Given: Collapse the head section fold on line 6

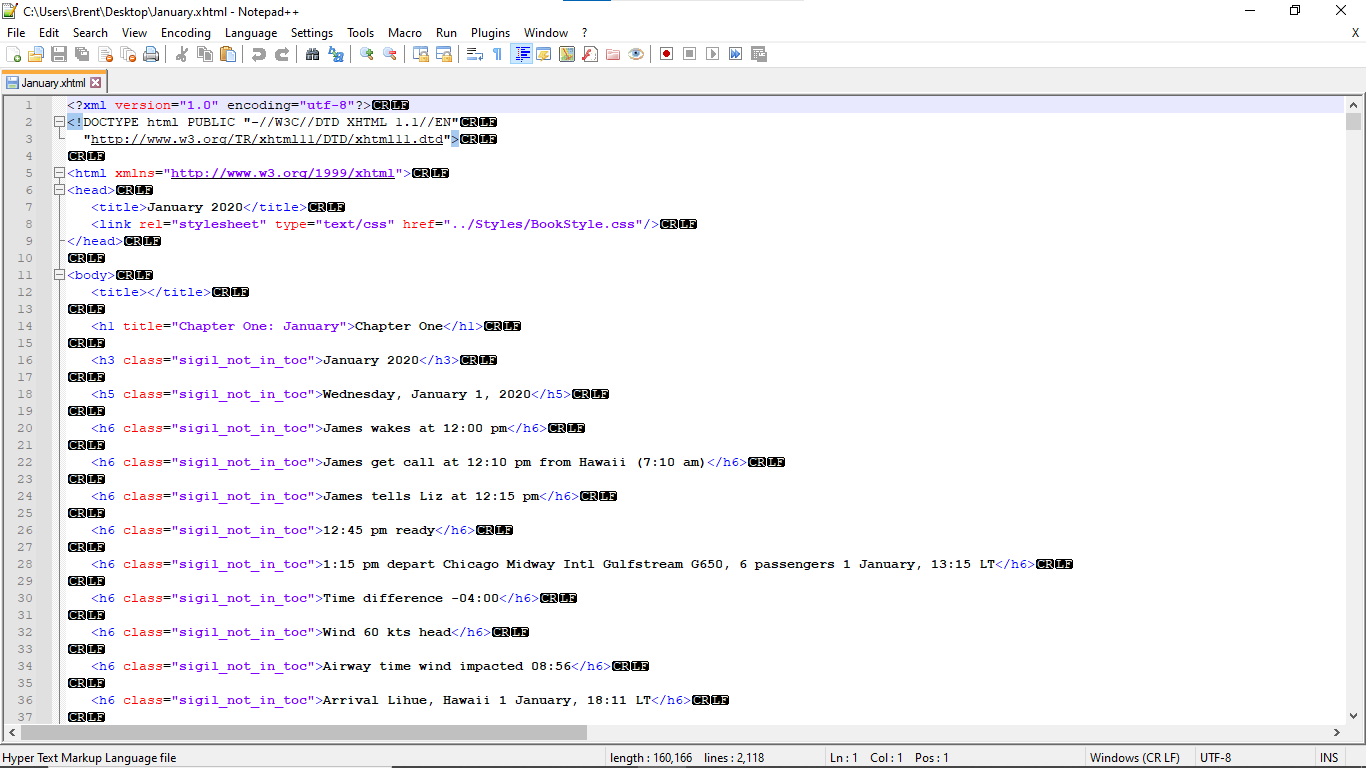Looking at the screenshot, I should click(59, 190).
